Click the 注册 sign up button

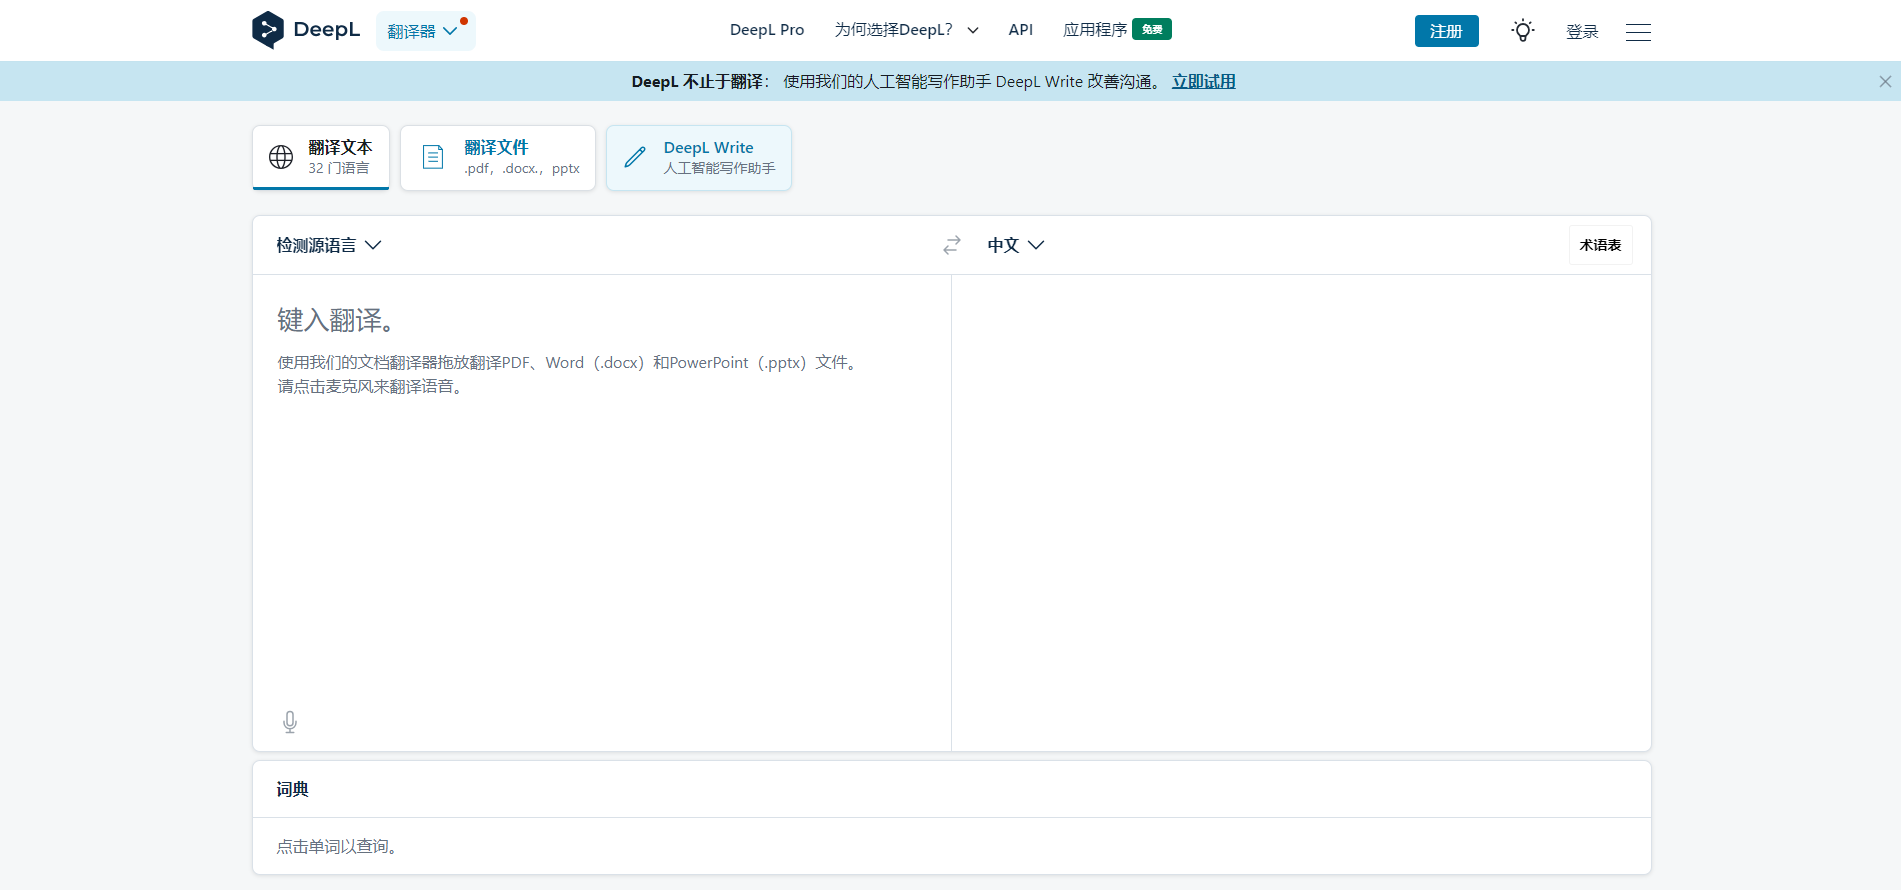click(x=1446, y=31)
